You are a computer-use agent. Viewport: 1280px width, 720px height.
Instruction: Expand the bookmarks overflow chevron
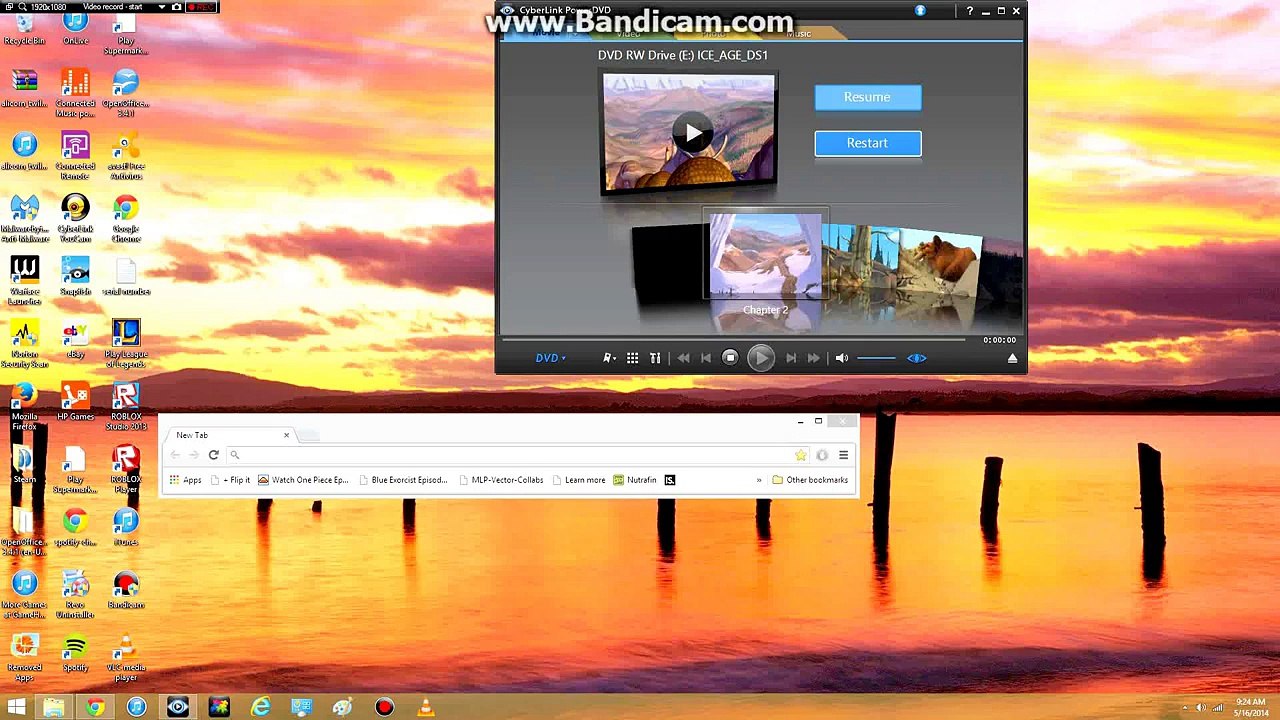[759, 480]
